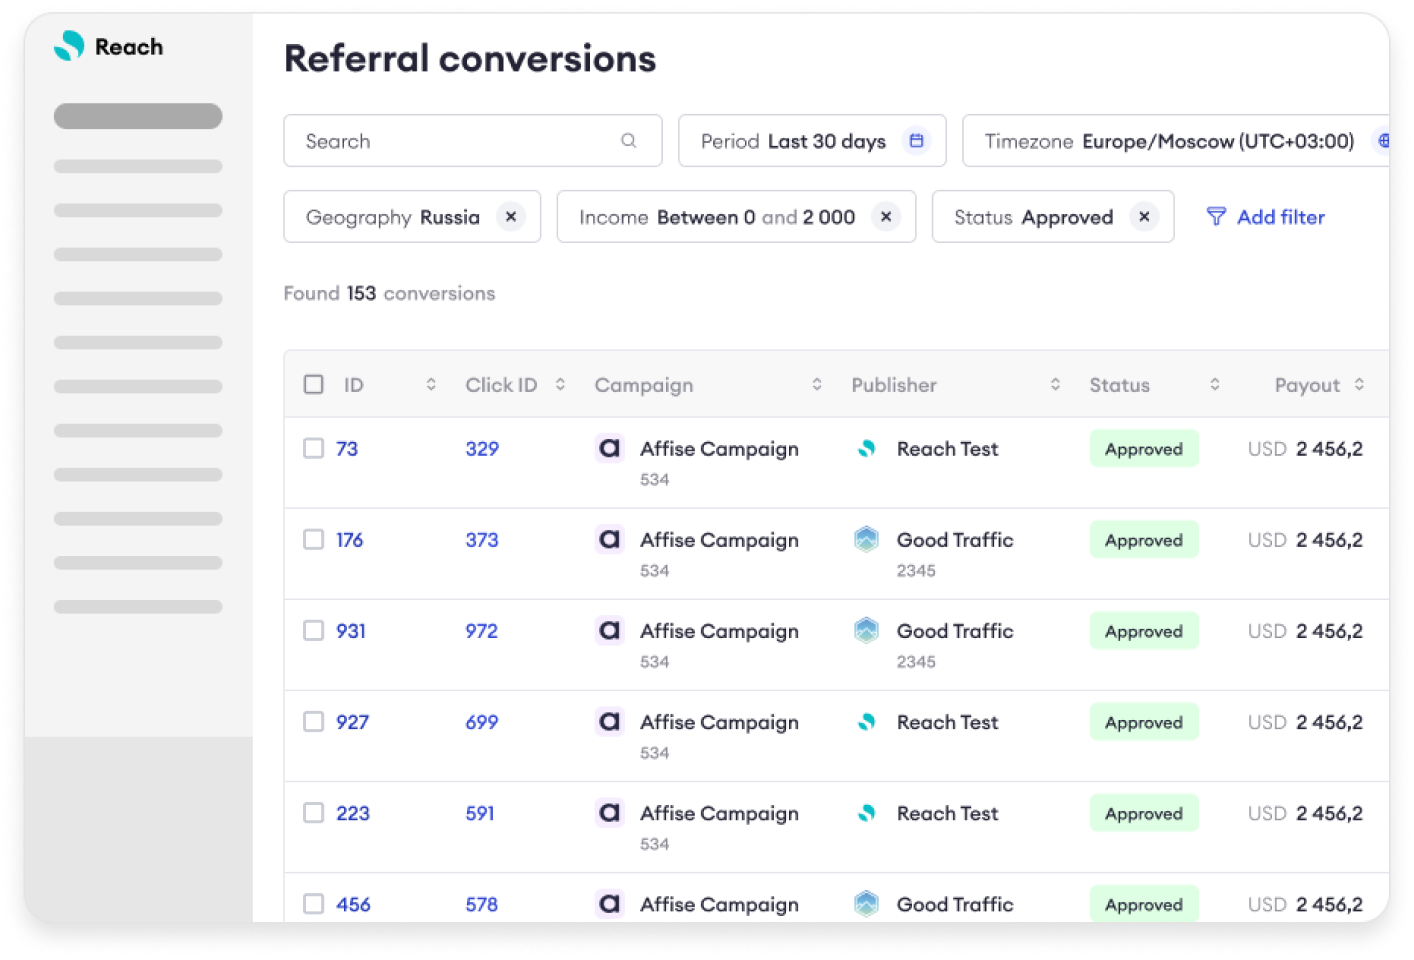Click the search magnifier icon

628,141
